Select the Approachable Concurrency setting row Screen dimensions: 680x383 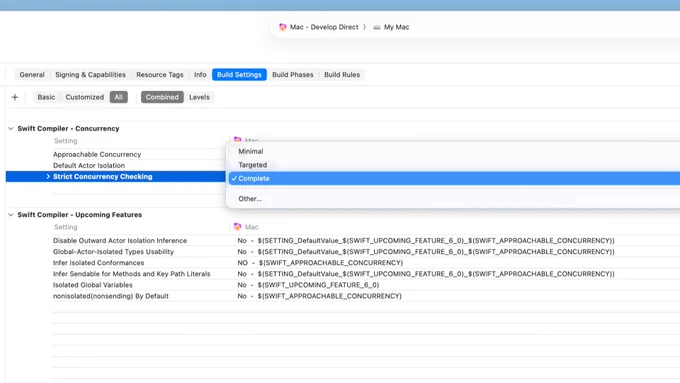(97, 154)
